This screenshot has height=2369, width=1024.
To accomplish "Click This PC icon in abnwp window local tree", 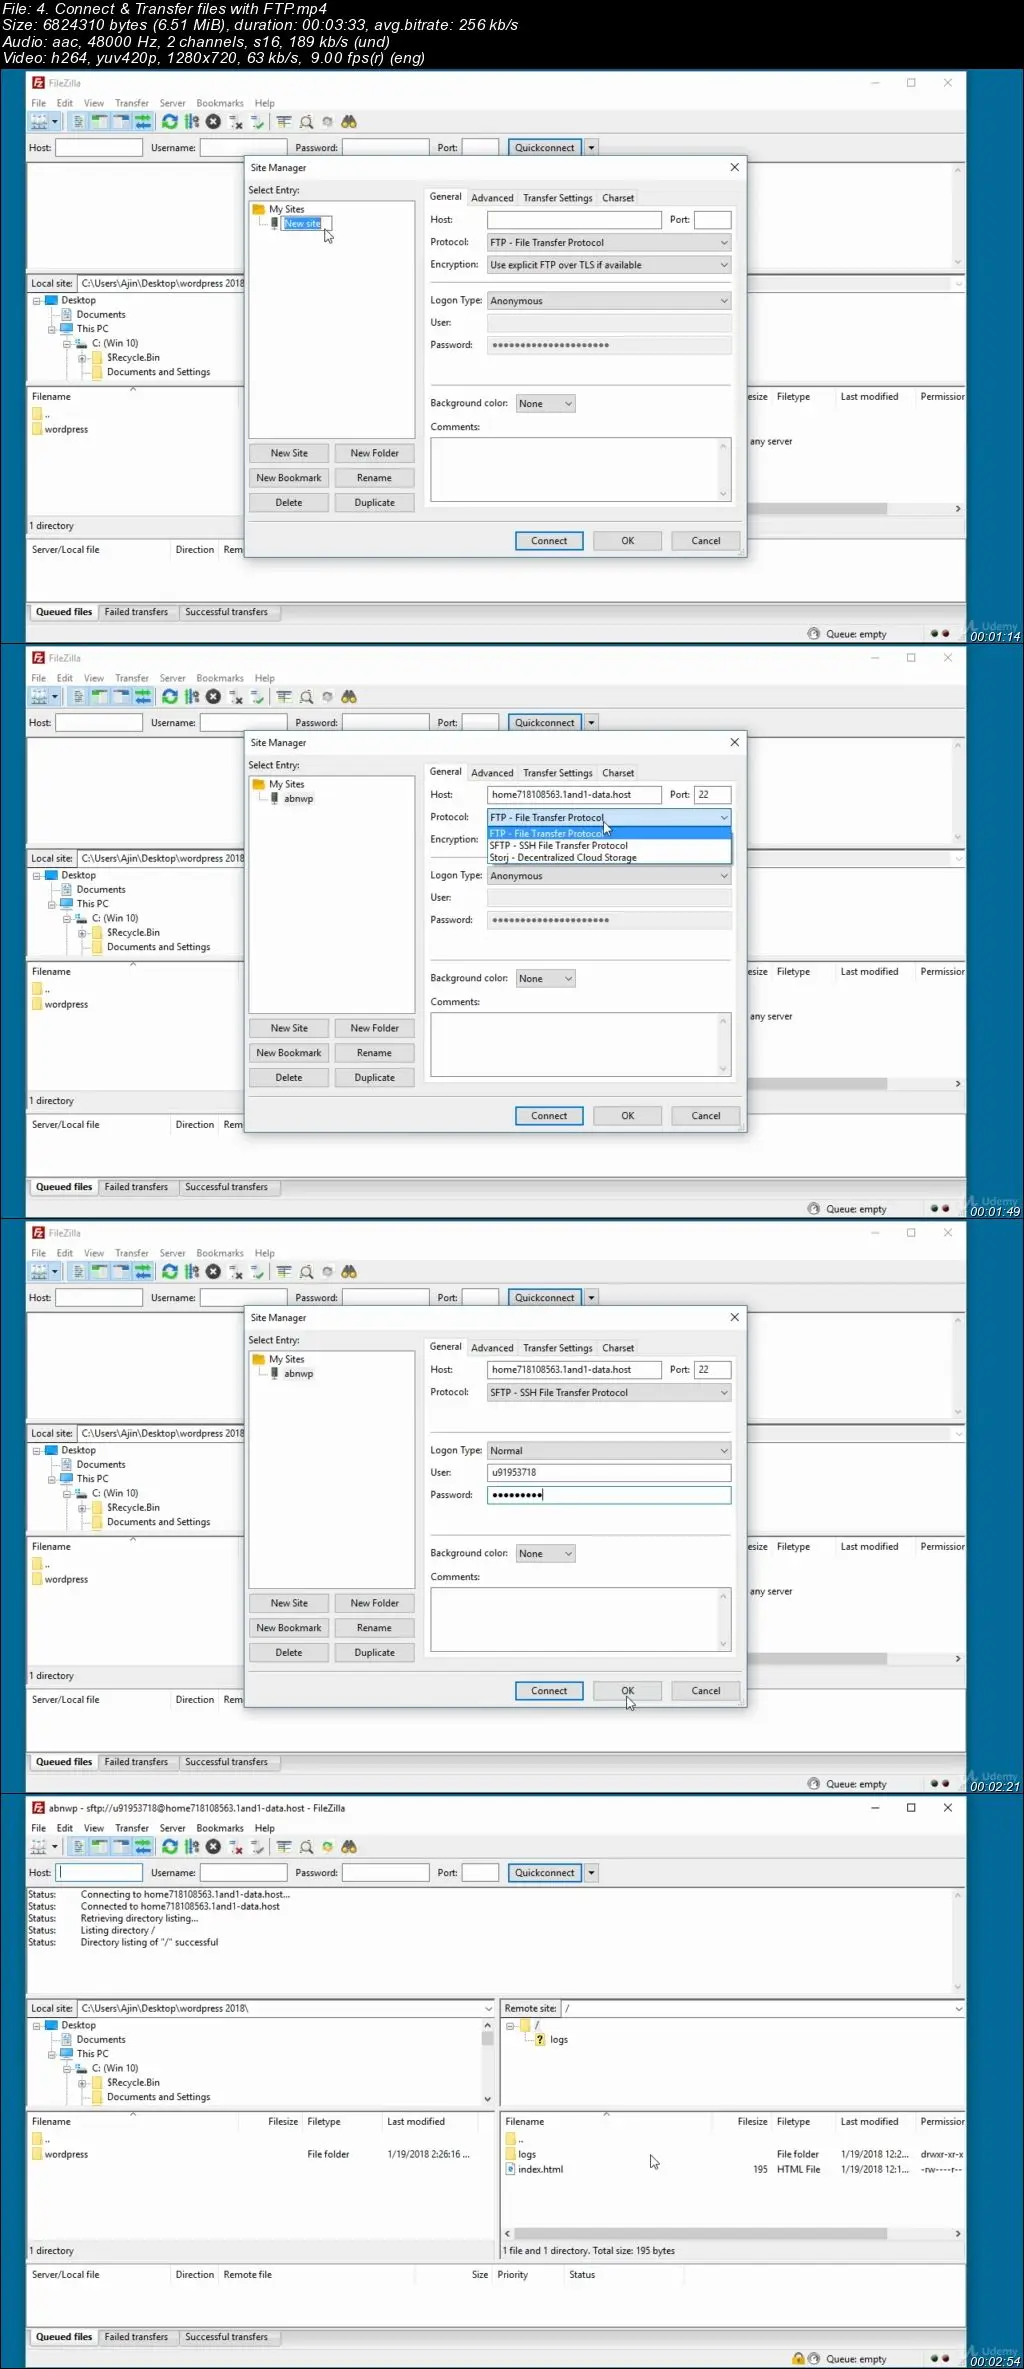I will tap(67, 2053).
